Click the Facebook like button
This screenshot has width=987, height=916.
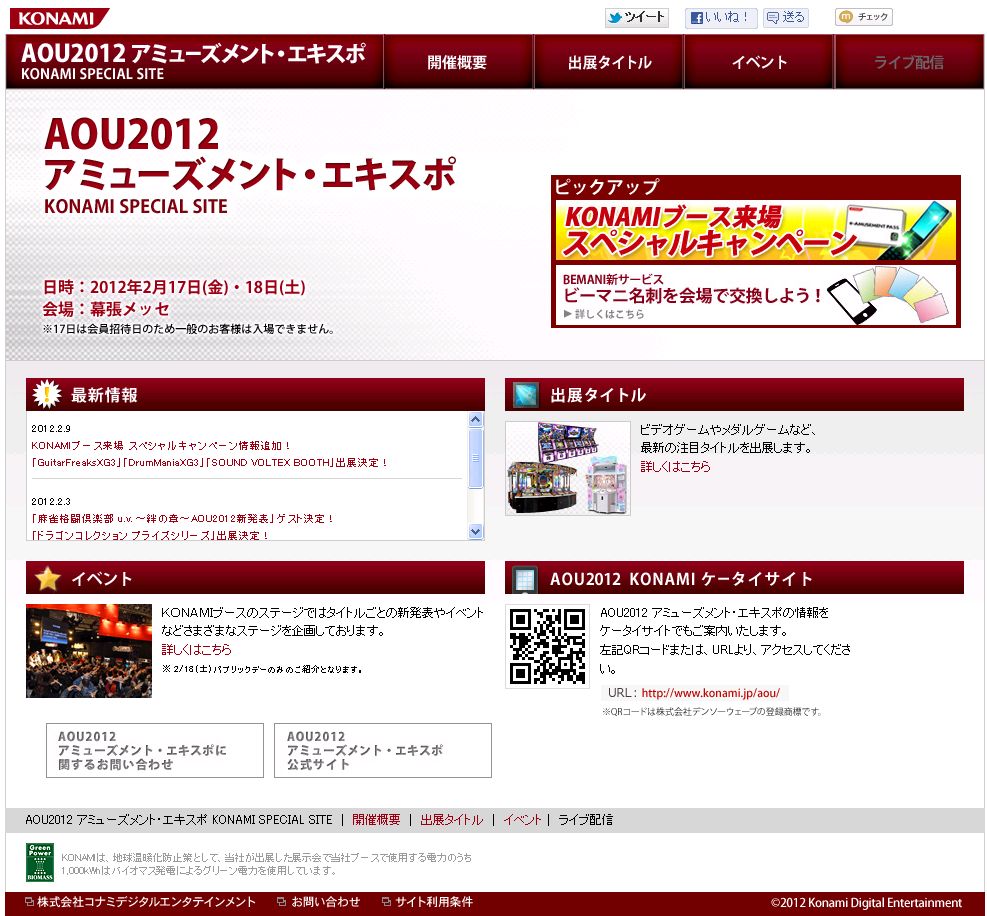(x=721, y=18)
